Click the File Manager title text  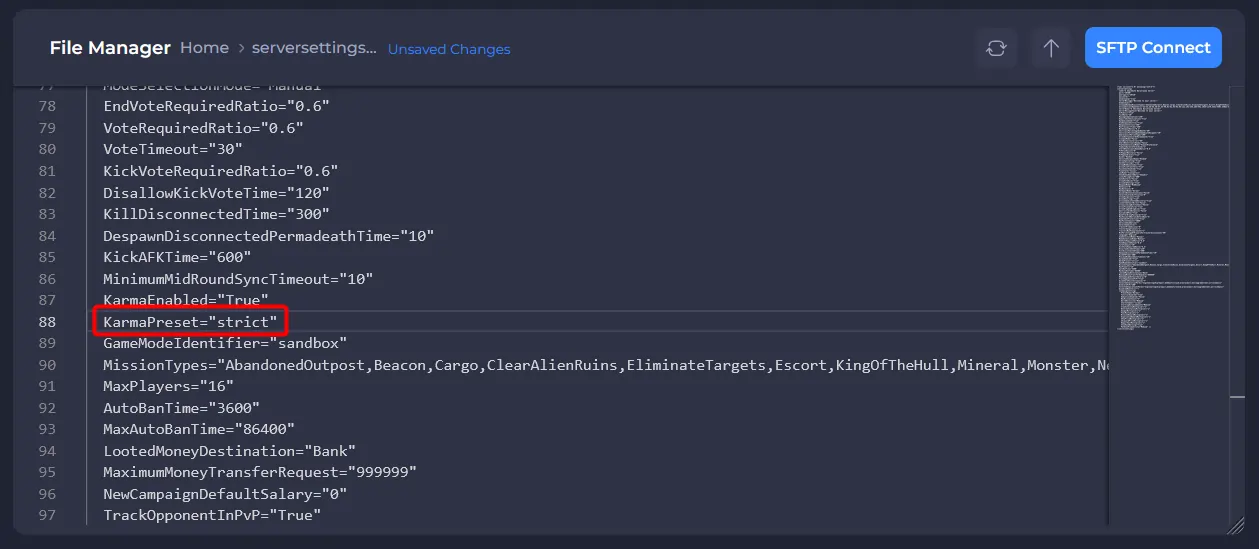(x=109, y=48)
